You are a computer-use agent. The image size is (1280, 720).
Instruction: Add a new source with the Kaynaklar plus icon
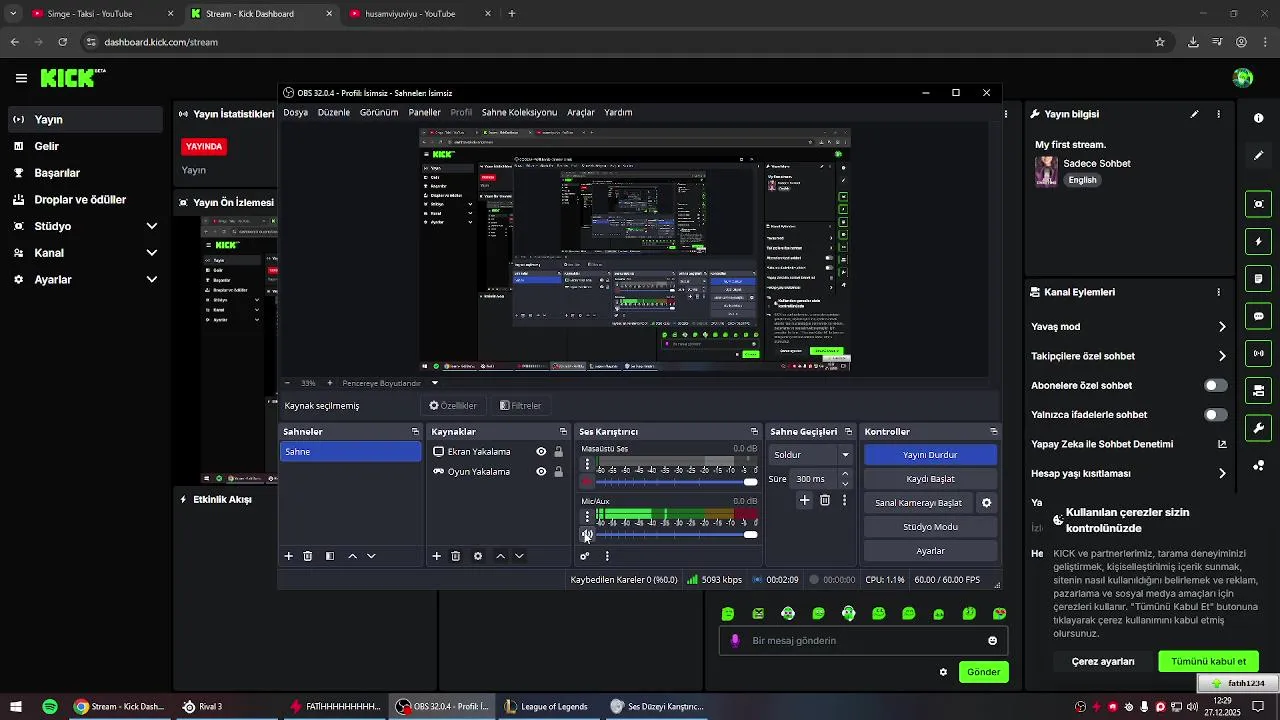(436, 556)
